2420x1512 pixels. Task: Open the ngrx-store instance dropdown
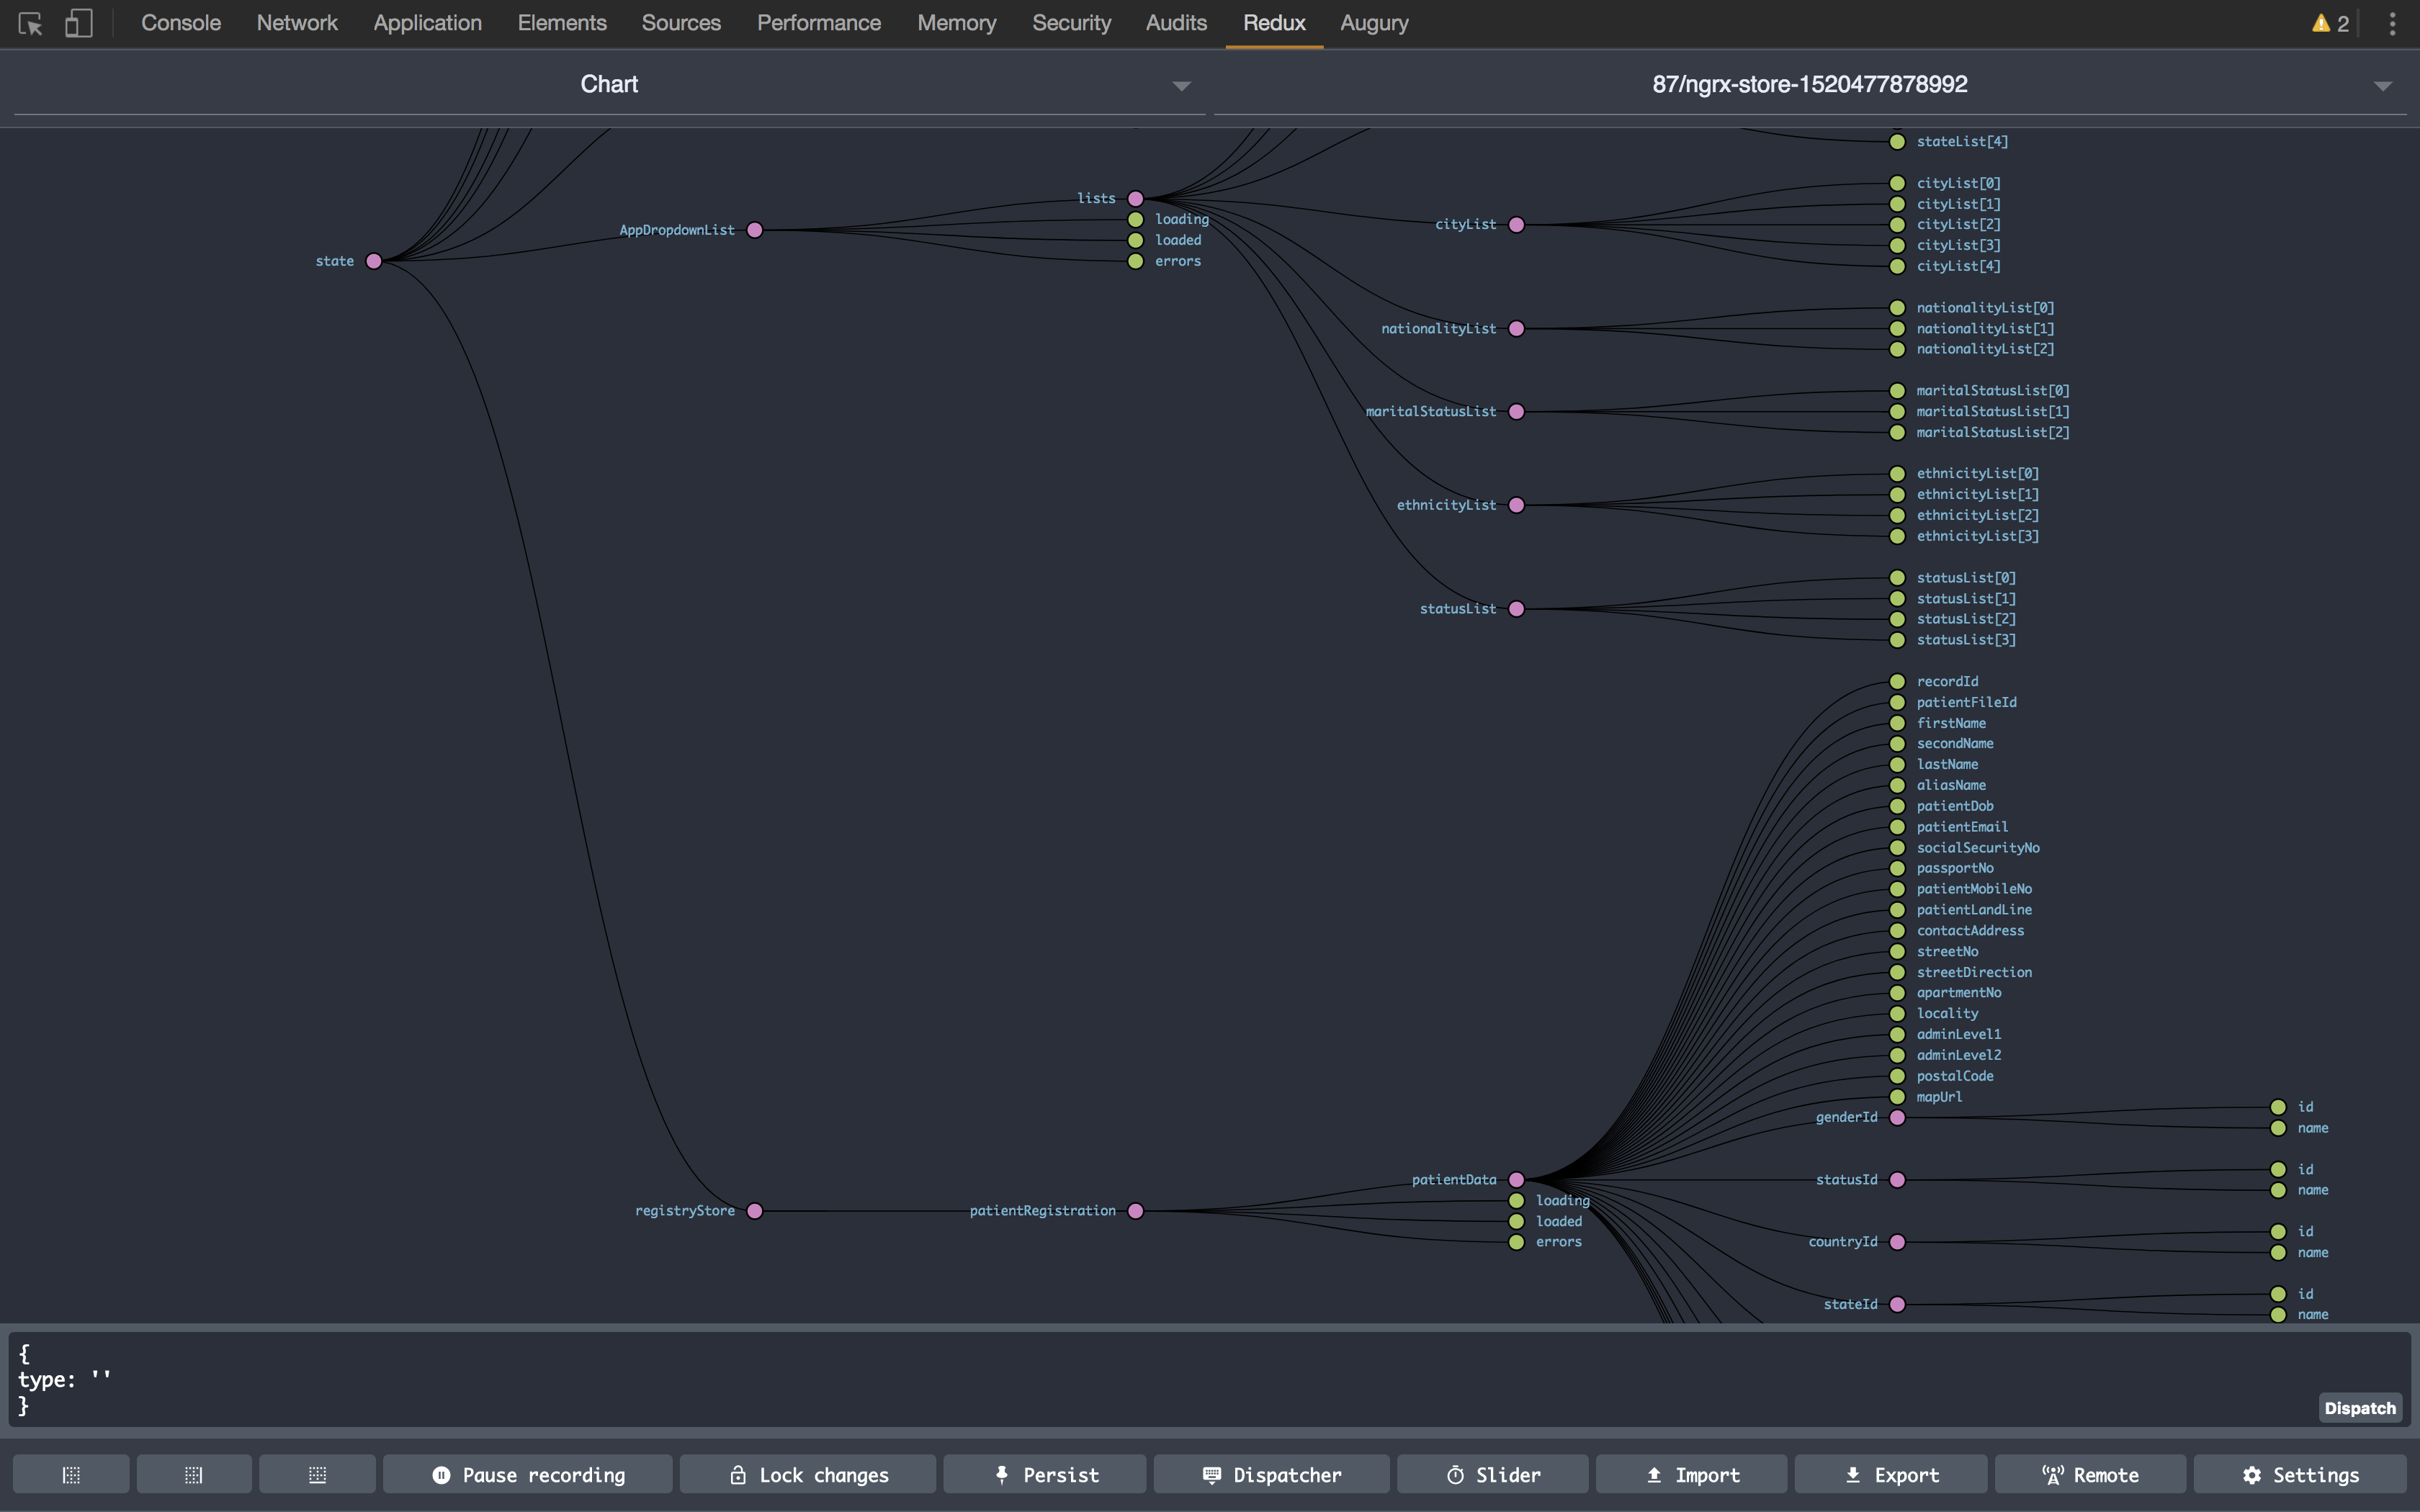pos(1809,85)
